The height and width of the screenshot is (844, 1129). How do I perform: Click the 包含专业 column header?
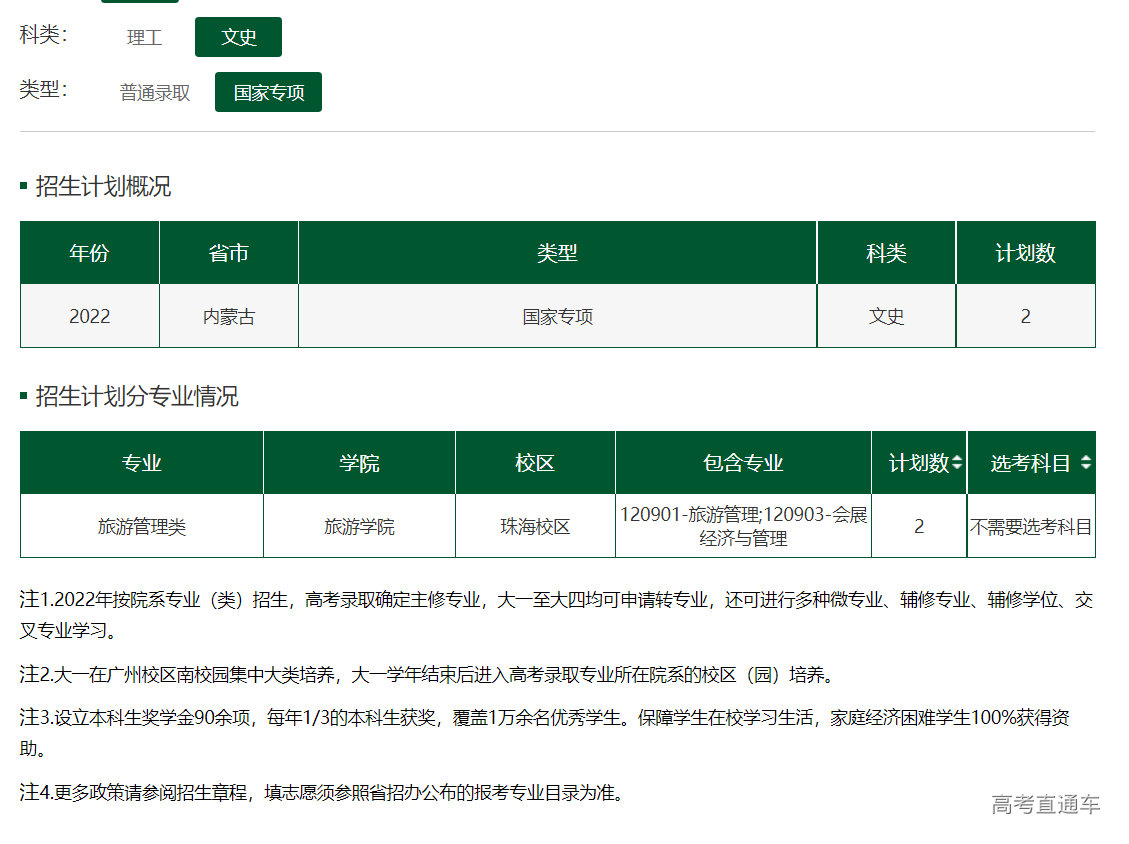pyautogui.click(x=743, y=463)
